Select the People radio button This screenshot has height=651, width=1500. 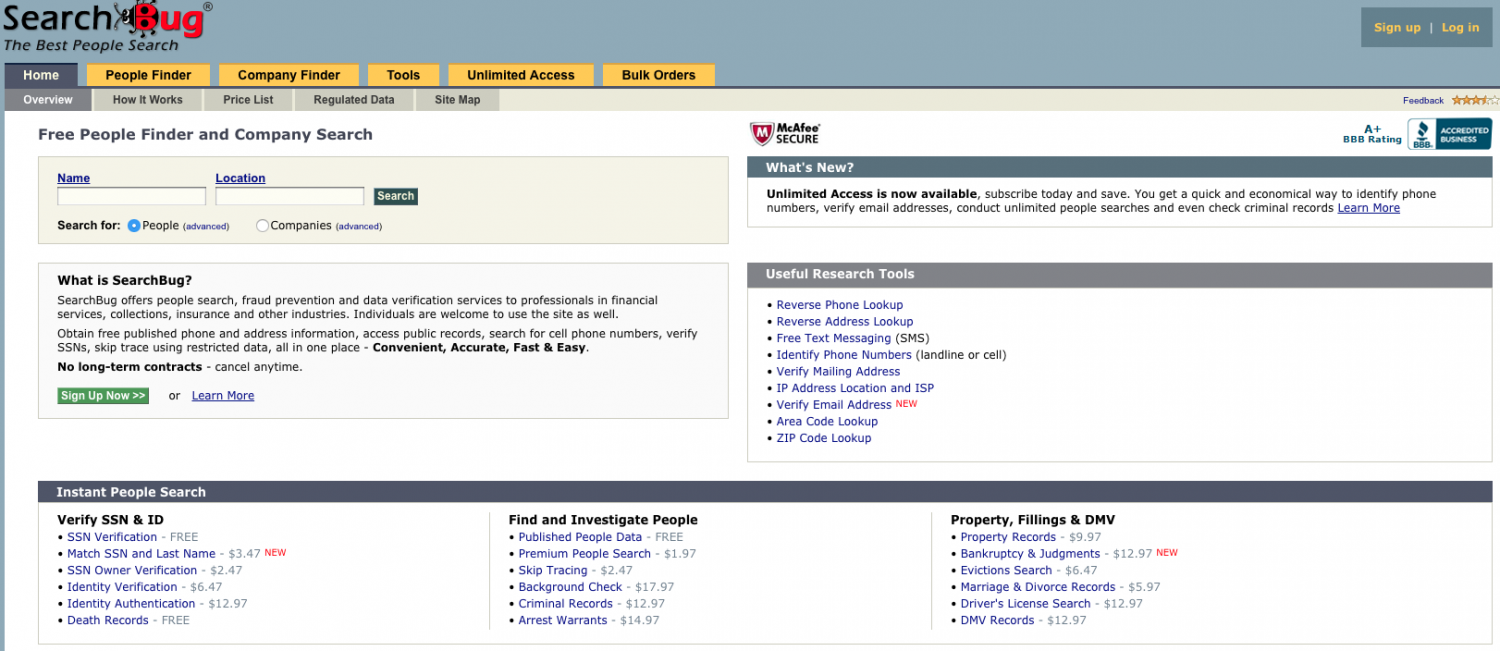pyautogui.click(x=134, y=226)
